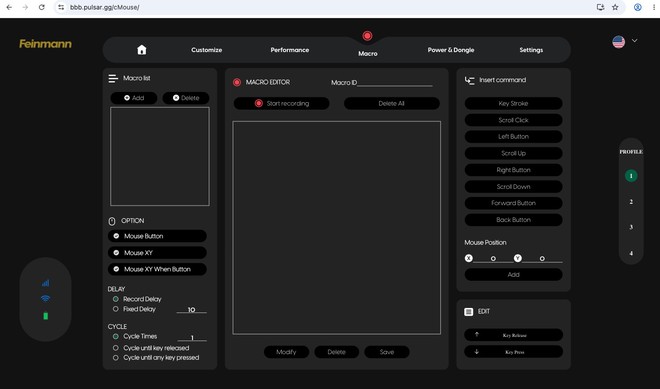The width and height of the screenshot is (660, 389).
Task: Open the Customize tab
Action: tap(206, 50)
